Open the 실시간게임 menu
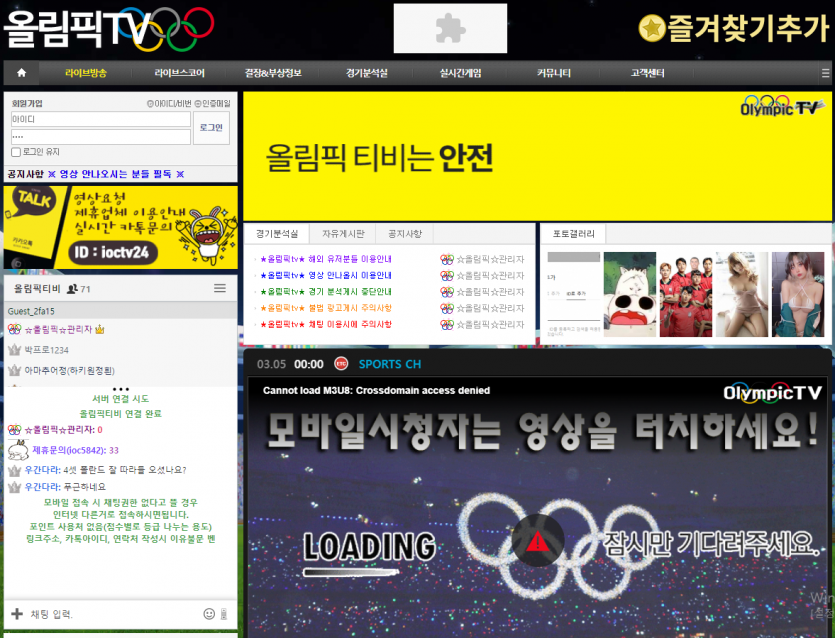 point(461,73)
